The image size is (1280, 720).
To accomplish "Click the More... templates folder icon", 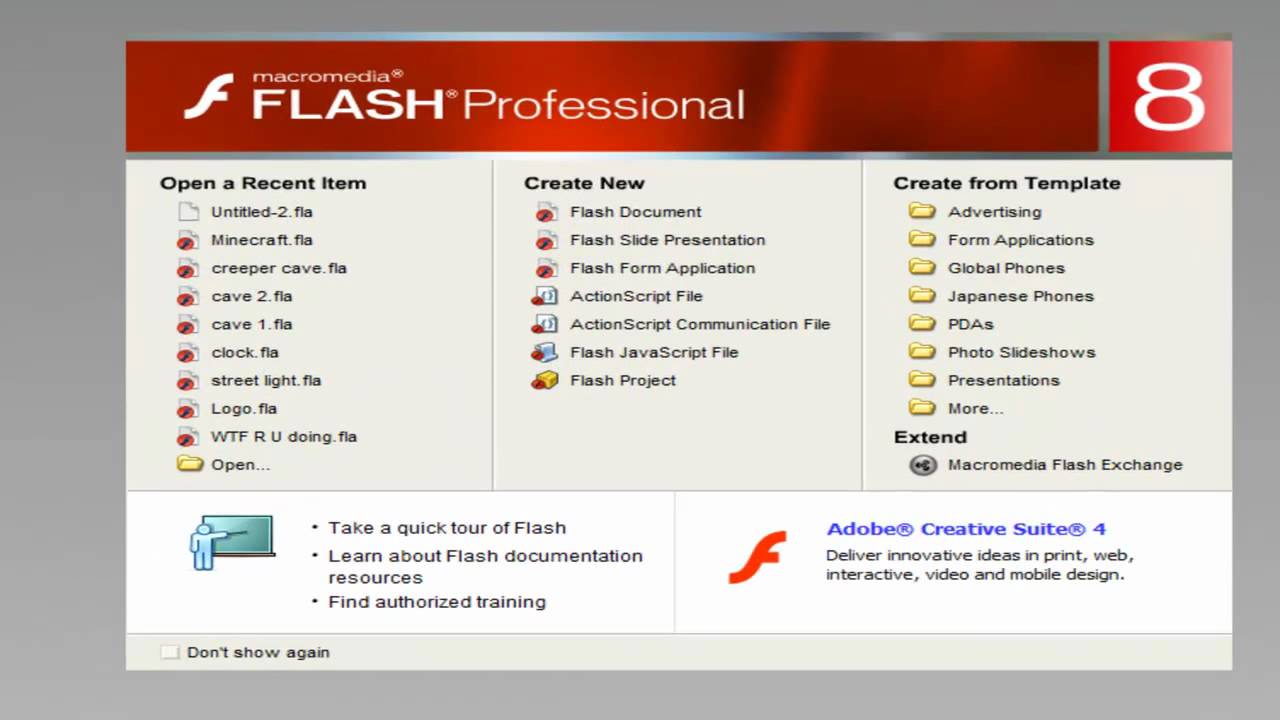I will point(922,407).
